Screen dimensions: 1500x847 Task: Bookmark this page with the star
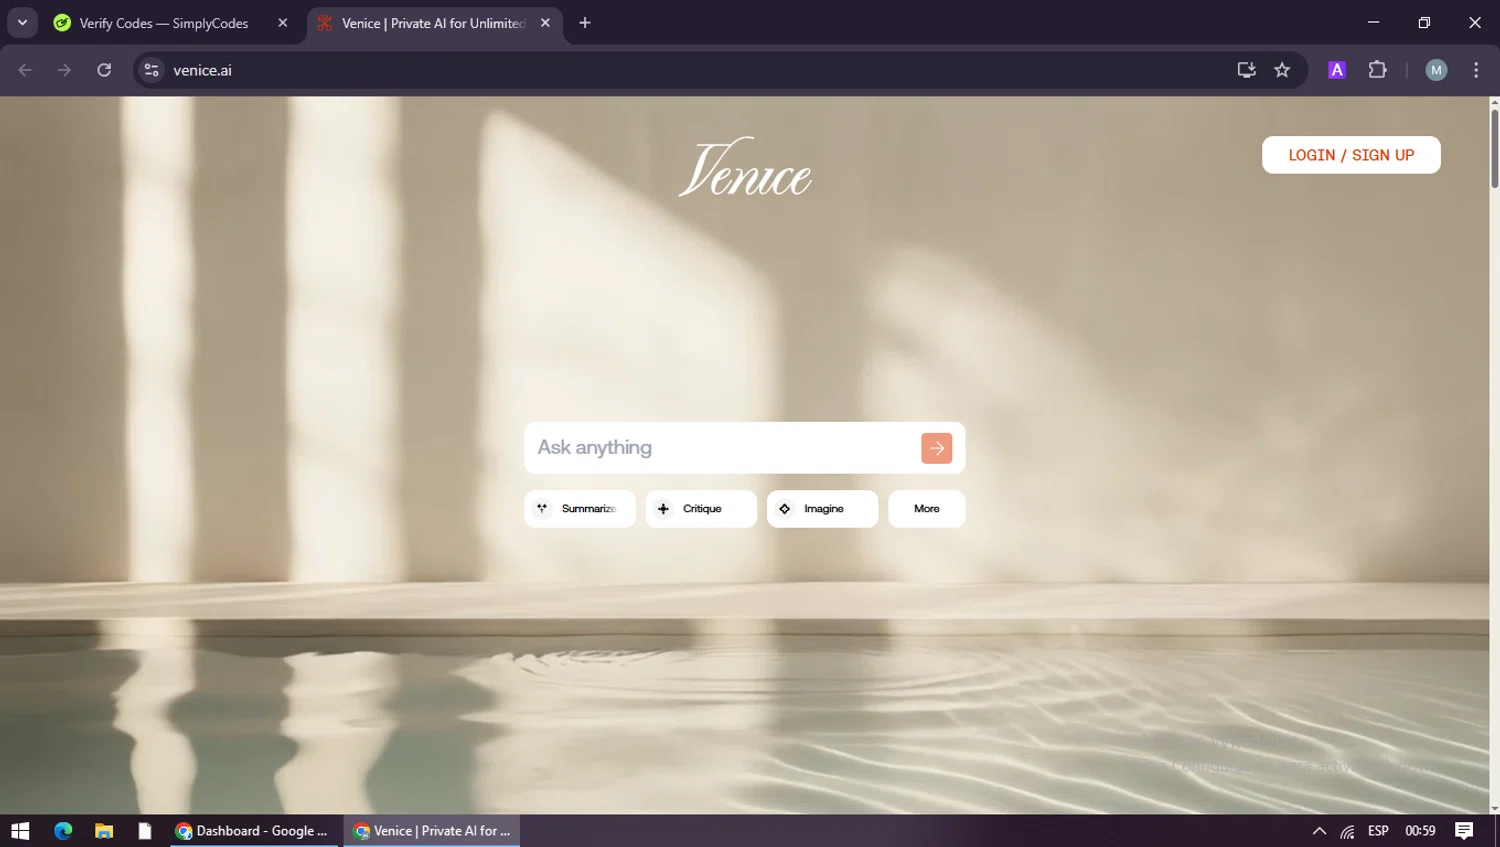coord(1282,70)
